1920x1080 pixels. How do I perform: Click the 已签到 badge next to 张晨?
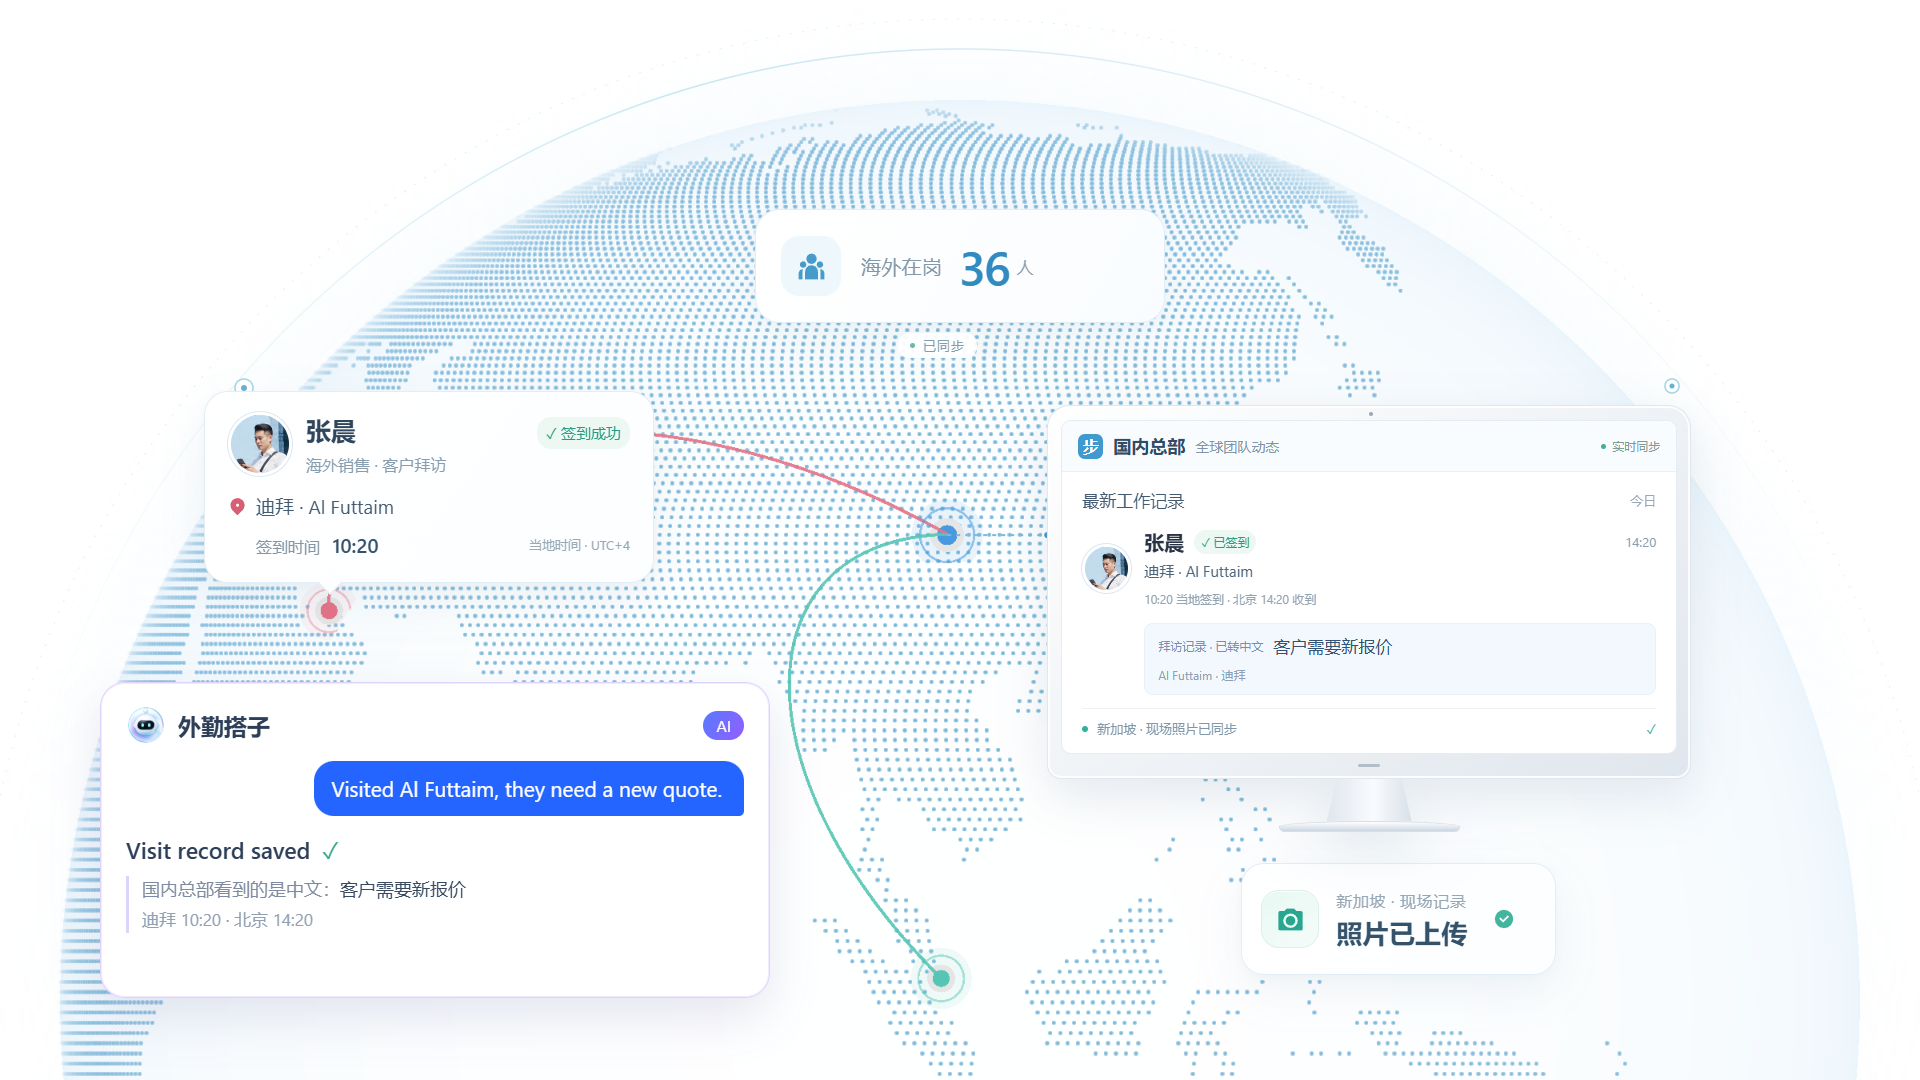pyautogui.click(x=1225, y=542)
